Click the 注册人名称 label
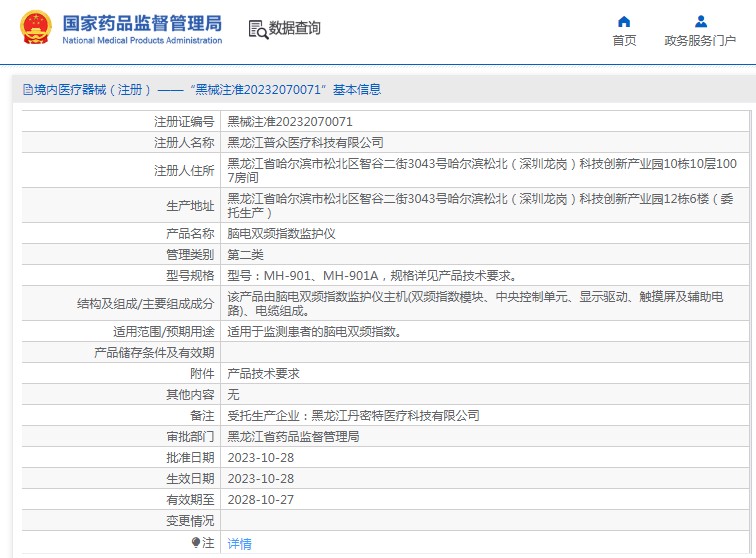 pyautogui.click(x=184, y=143)
